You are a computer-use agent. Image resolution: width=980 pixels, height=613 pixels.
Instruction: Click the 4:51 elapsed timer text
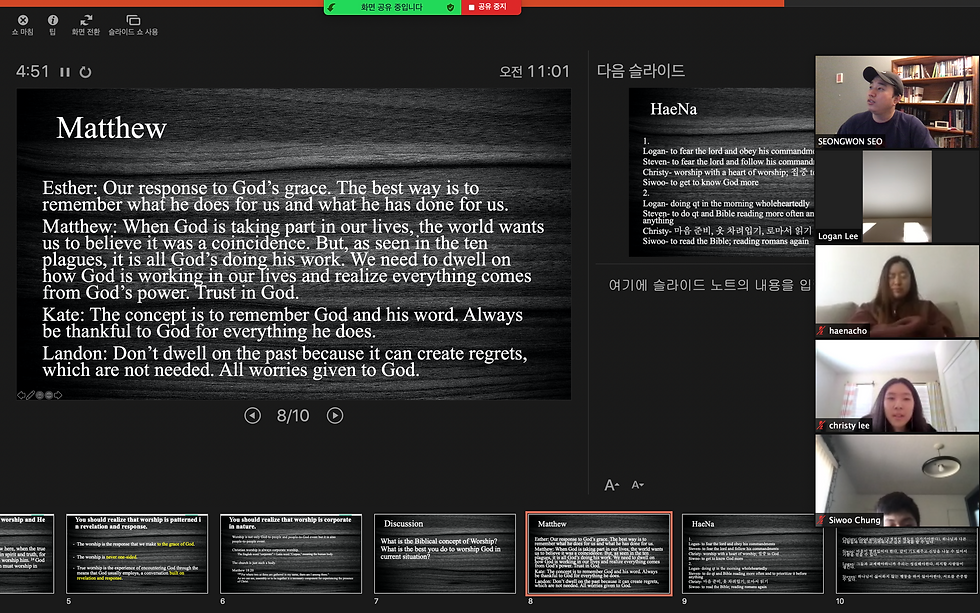(32, 72)
